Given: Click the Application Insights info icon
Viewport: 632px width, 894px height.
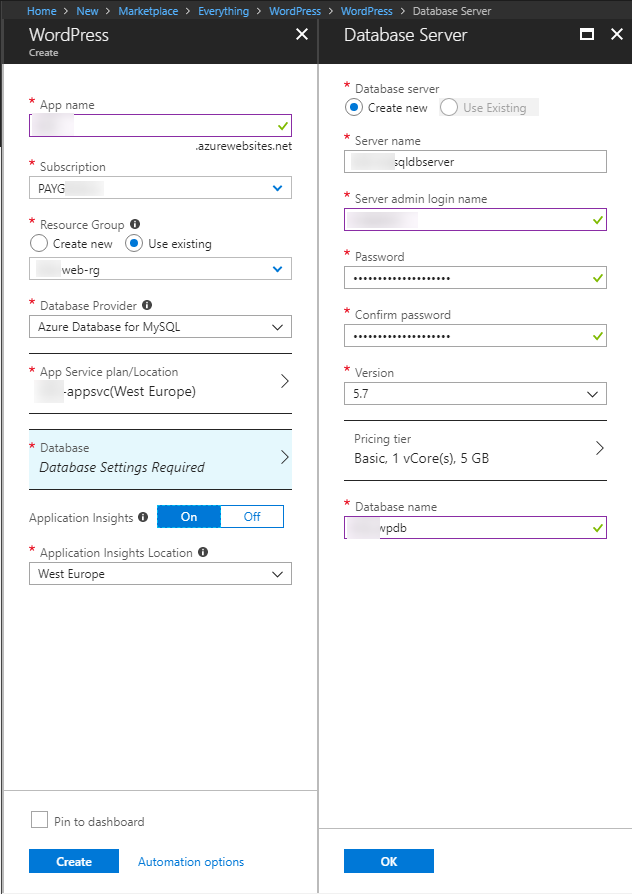Looking at the screenshot, I should tap(143, 517).
